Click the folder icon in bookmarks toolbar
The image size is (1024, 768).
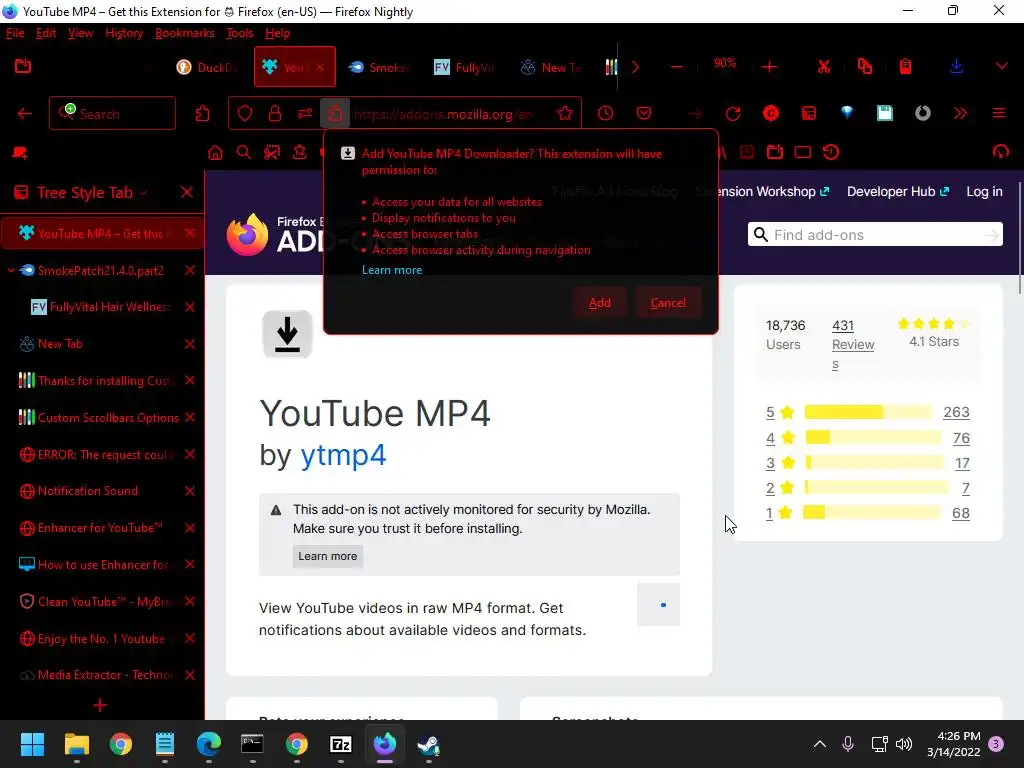pyautogui.click(x=775, y=153)
